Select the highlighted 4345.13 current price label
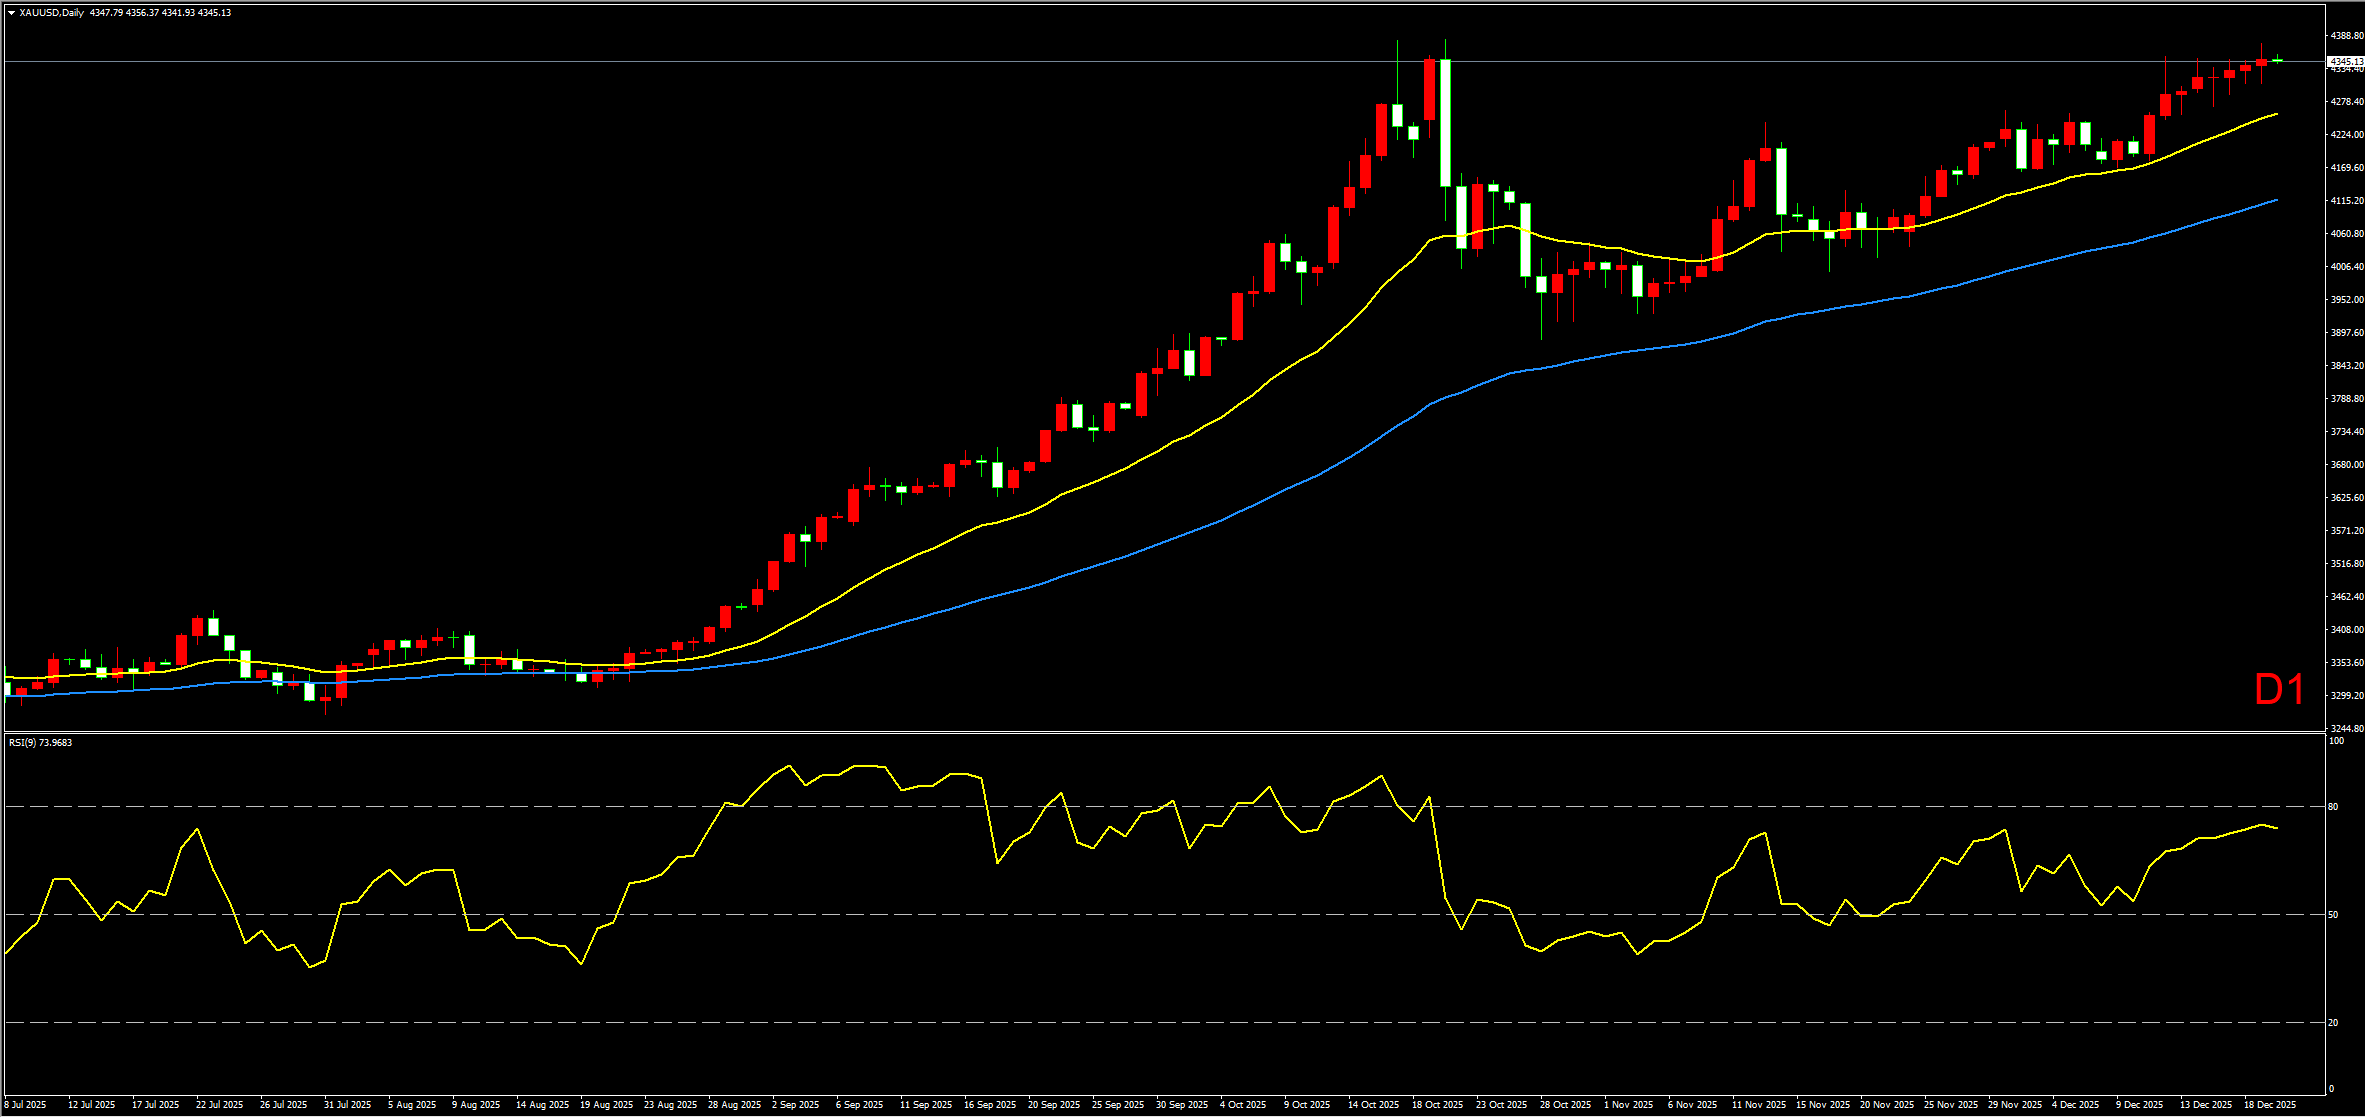The image size is (2365, 1118). [x=2345, y=61]
